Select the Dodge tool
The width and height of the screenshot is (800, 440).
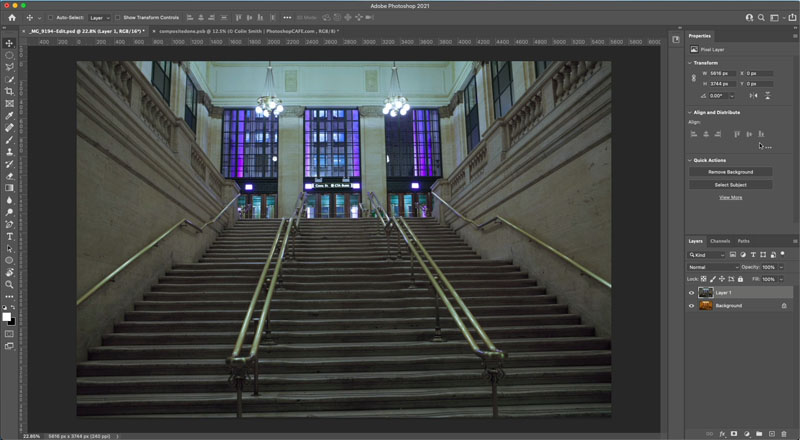tap(9, 212)
